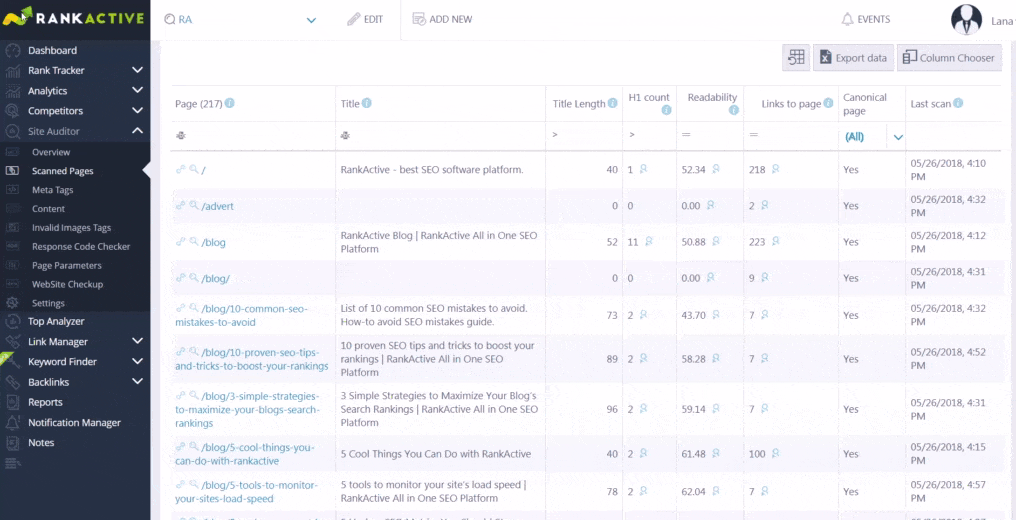Open Notification Manager
1016x520 pixels.
(74, 422)
